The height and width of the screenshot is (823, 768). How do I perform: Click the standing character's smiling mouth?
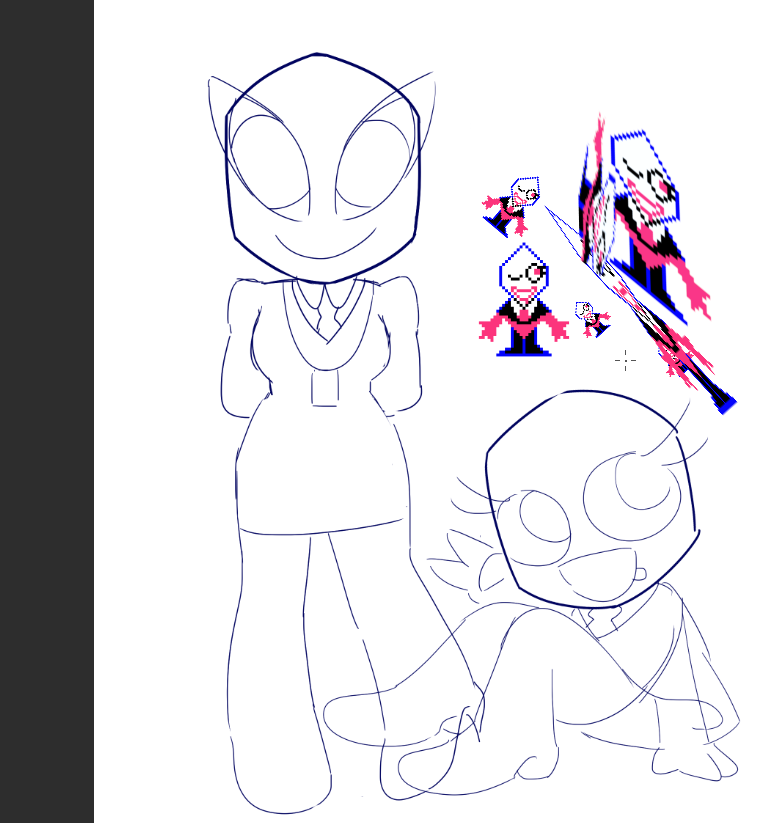coord(325,245)
